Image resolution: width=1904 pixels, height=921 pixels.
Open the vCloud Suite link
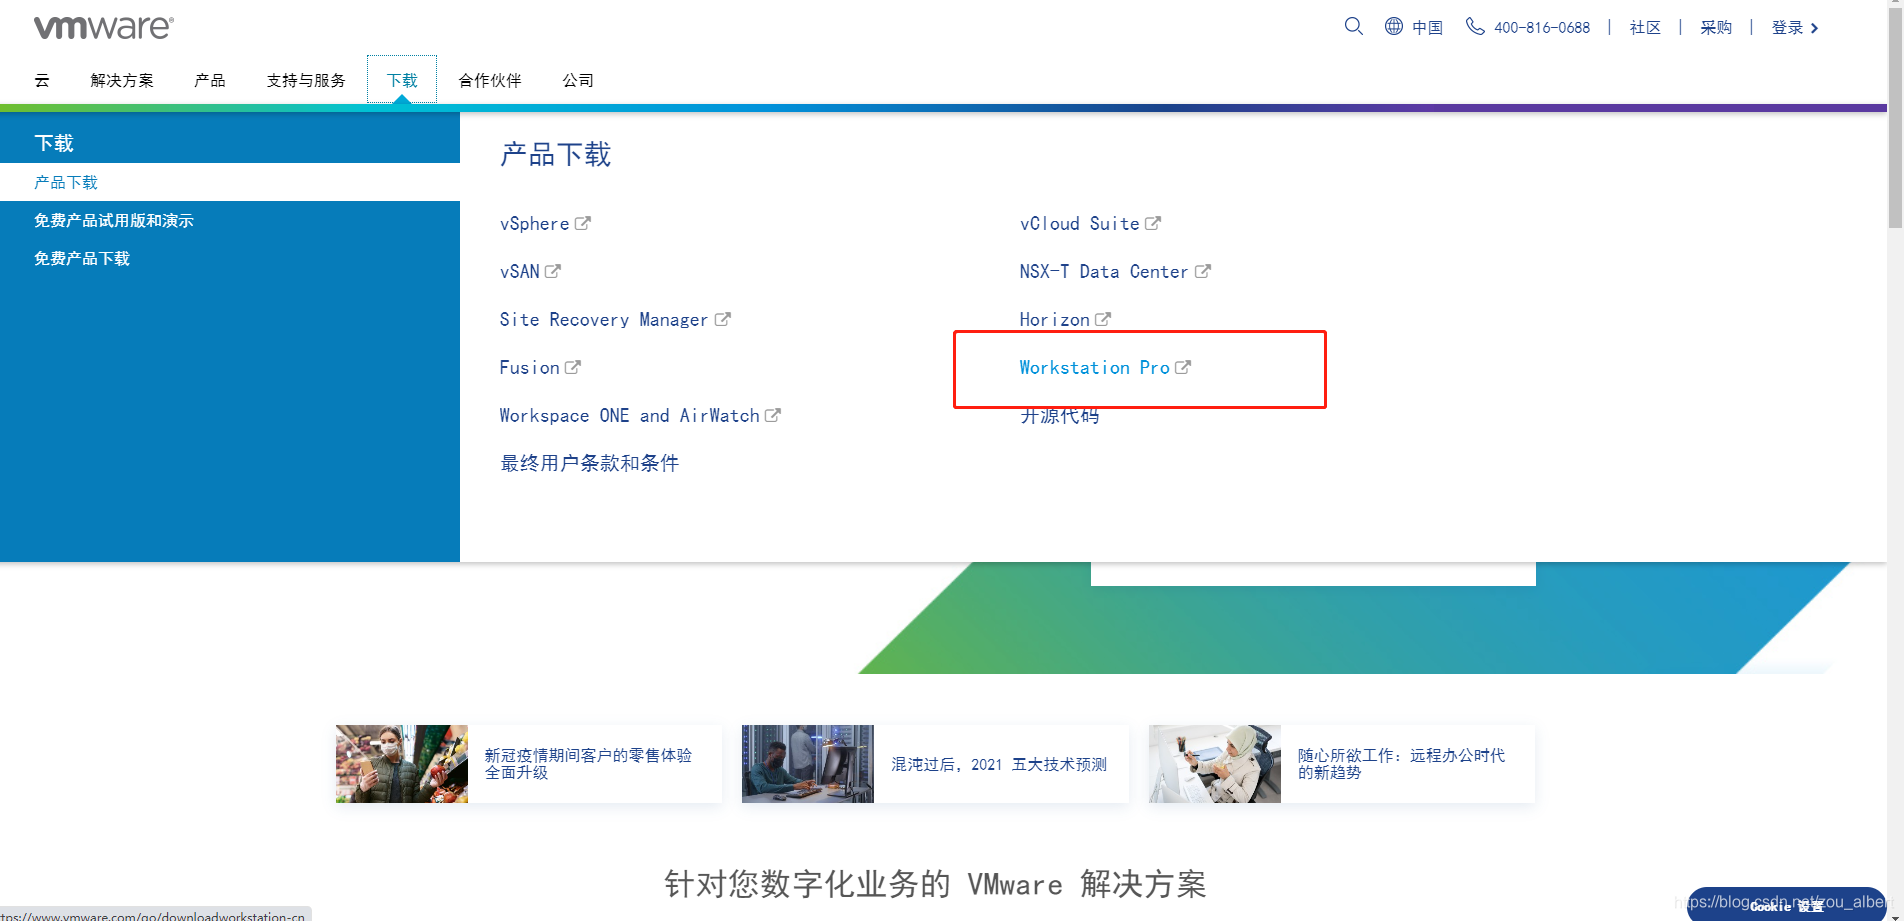[x=1080, y=224]
